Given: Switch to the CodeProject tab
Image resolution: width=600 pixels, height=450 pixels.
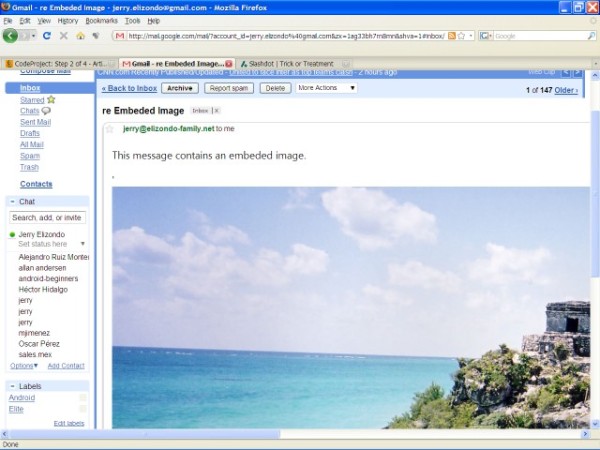Looking at the screenshot, I should pyautogui.click(x=60, y=64).
